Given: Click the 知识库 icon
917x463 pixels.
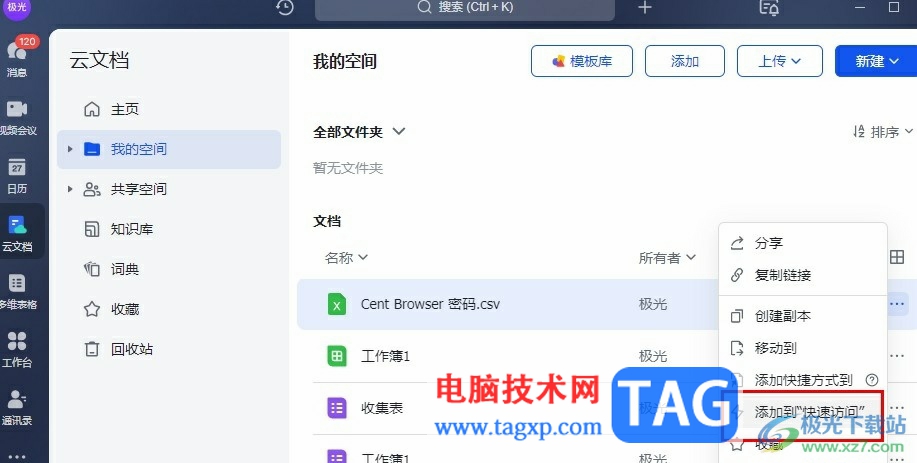Looking at the screenshot, I should tap(92, 229).
